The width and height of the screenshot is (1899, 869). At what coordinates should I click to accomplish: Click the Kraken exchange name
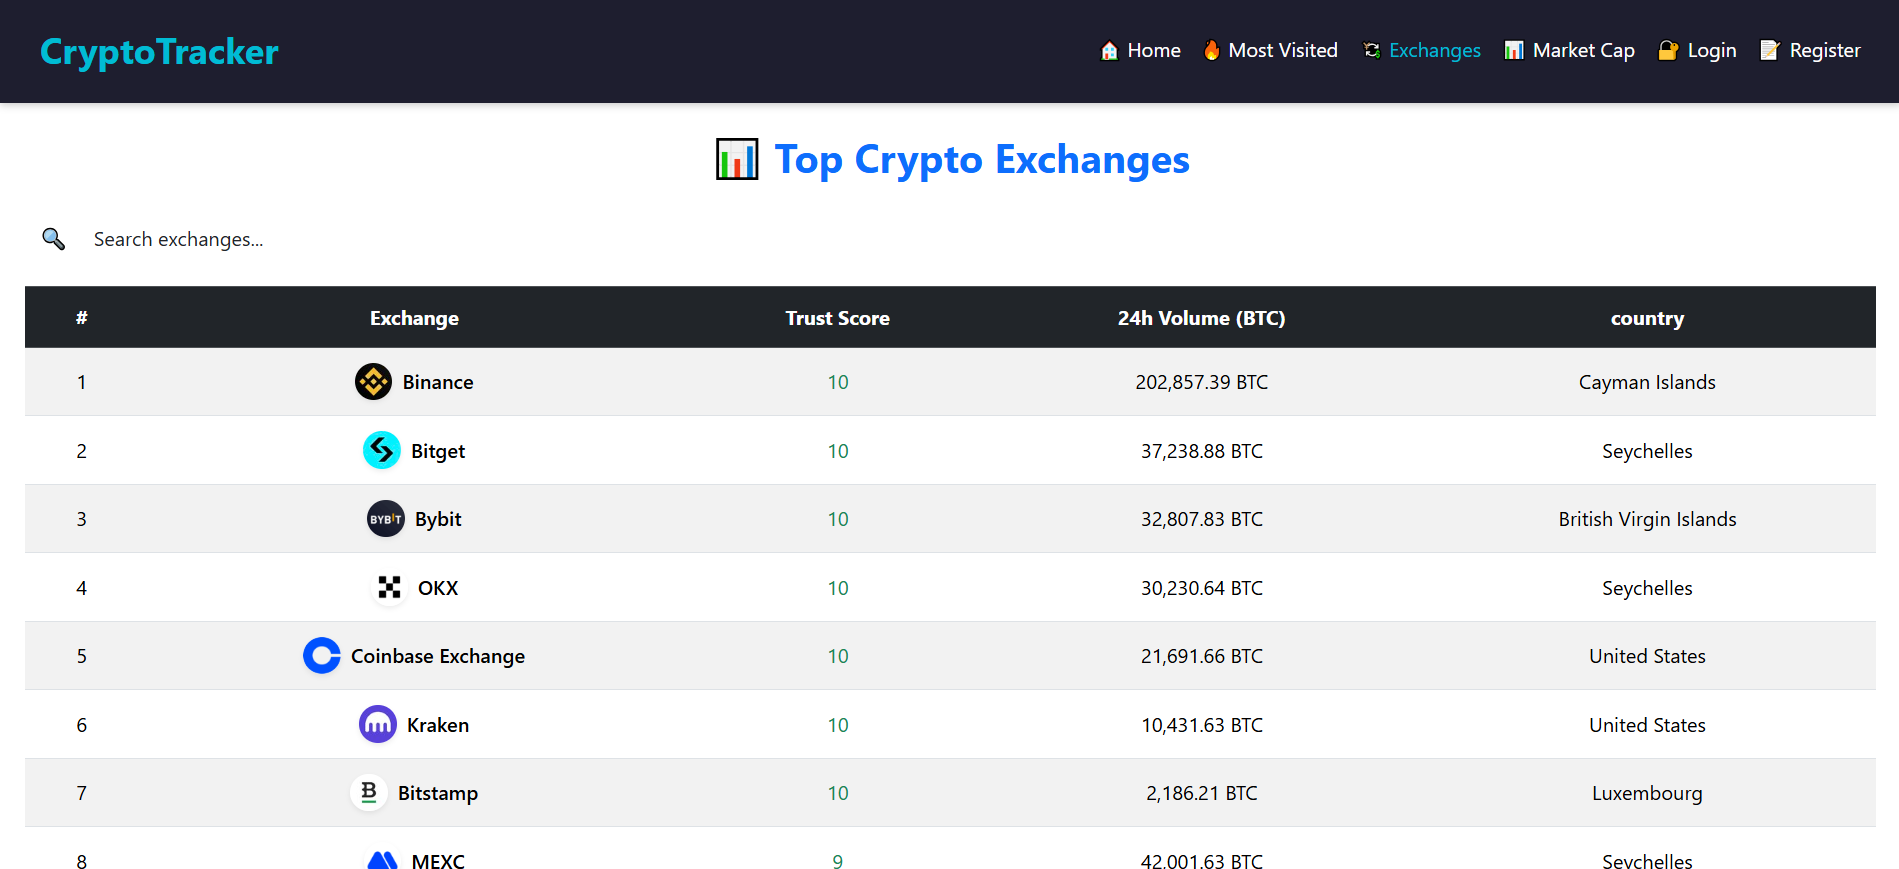438,725
